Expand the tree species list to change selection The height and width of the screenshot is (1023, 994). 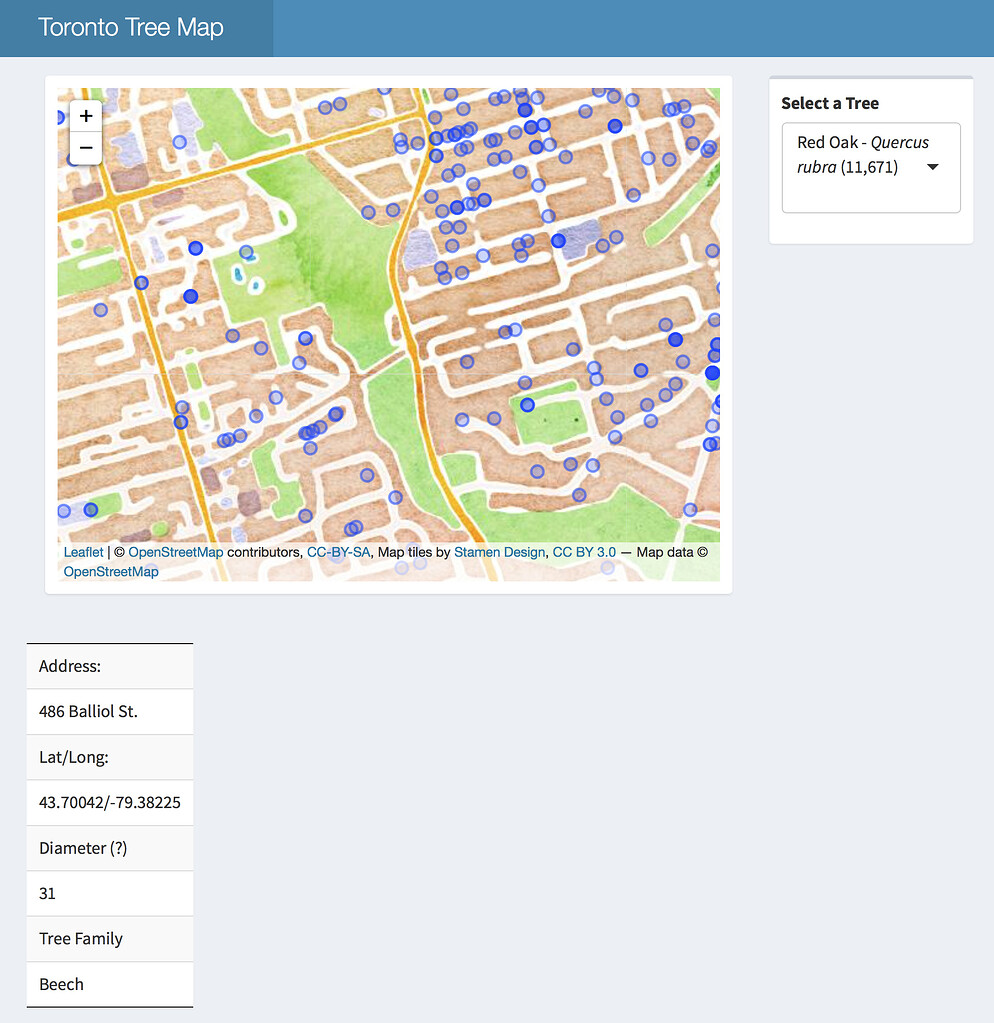[x=870, y=167]
